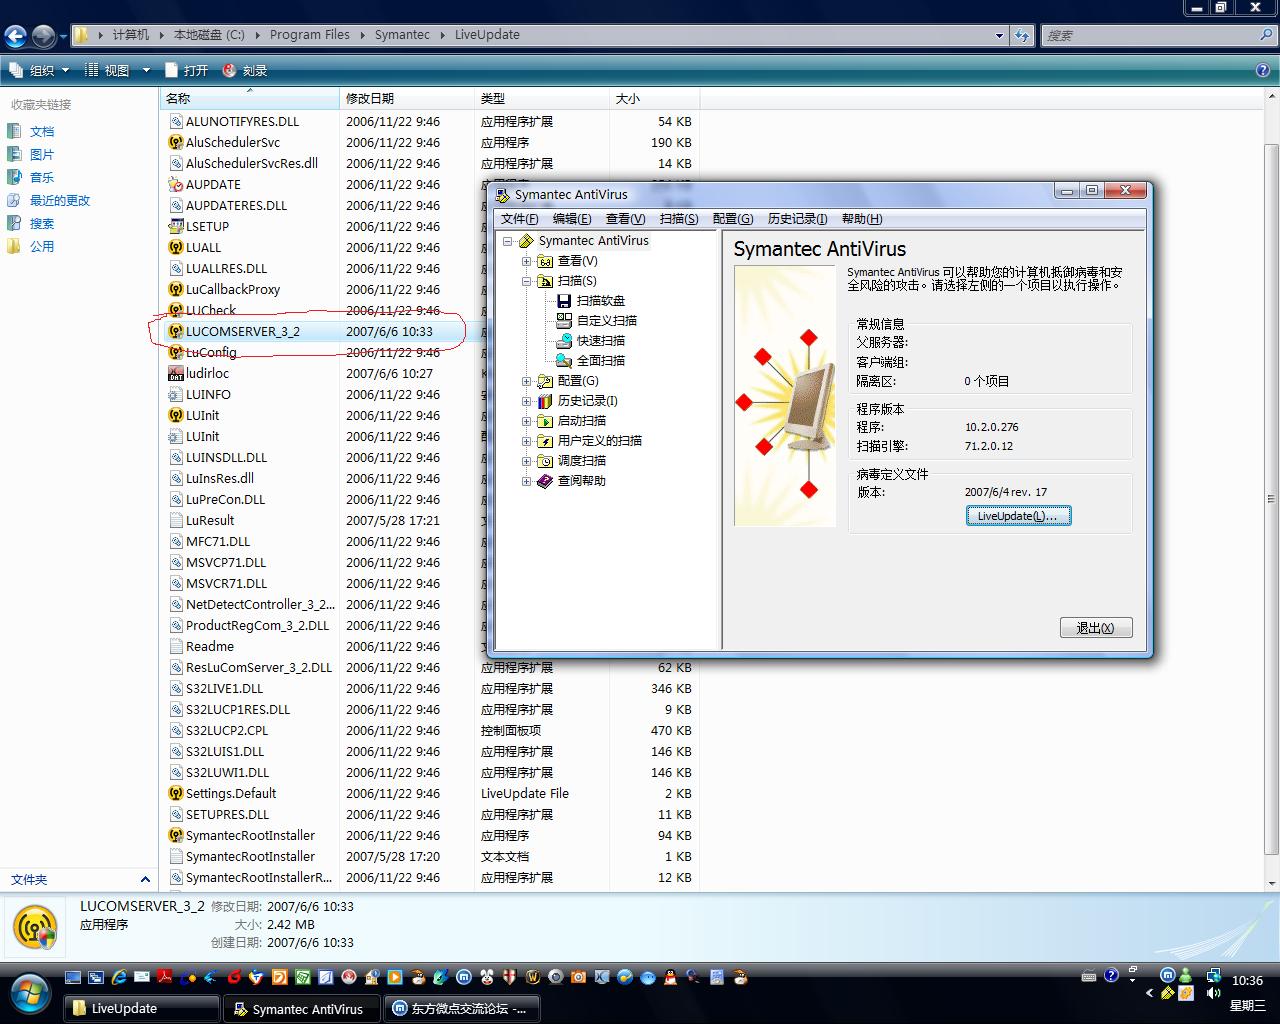Click the Explorer search input field
Viewport: 1280px width, 1024px height.
pos(1150,35)
